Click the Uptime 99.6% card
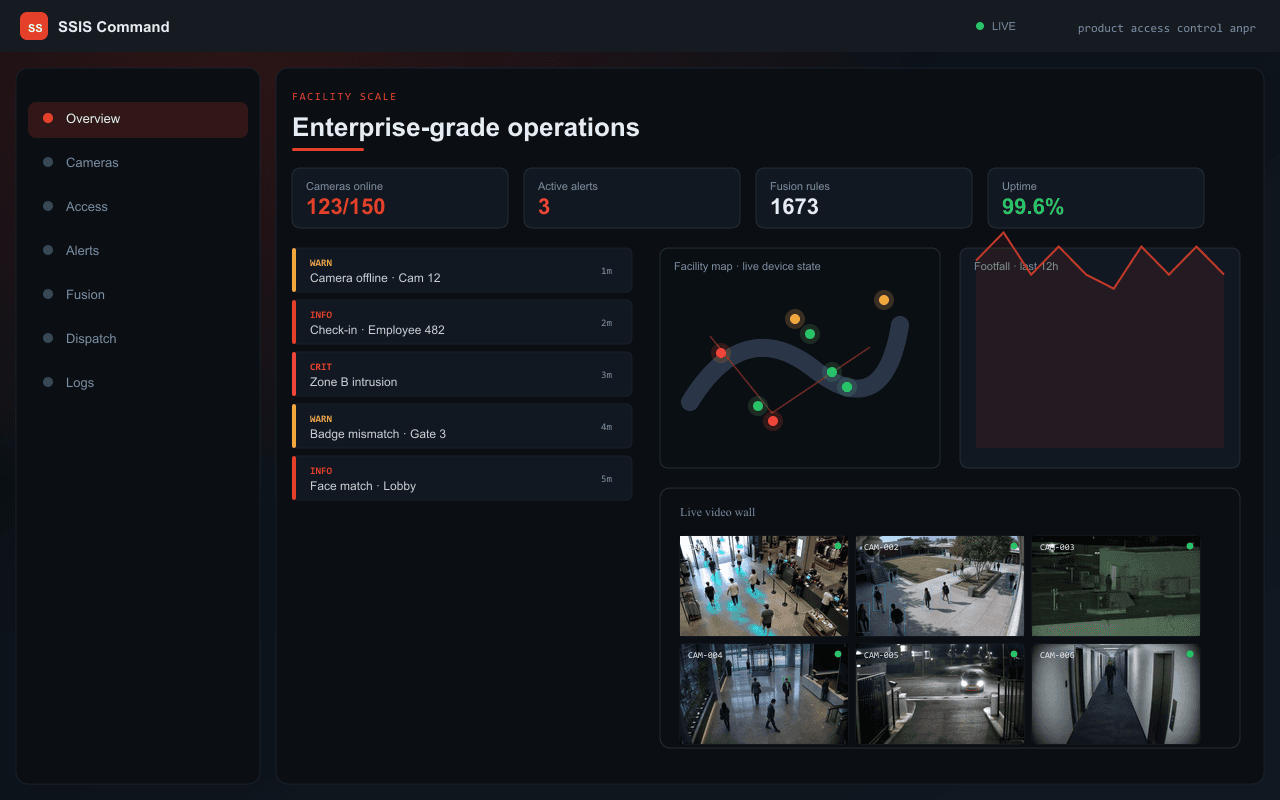The image size is (1280, 800). click(x=1096, y=198)
